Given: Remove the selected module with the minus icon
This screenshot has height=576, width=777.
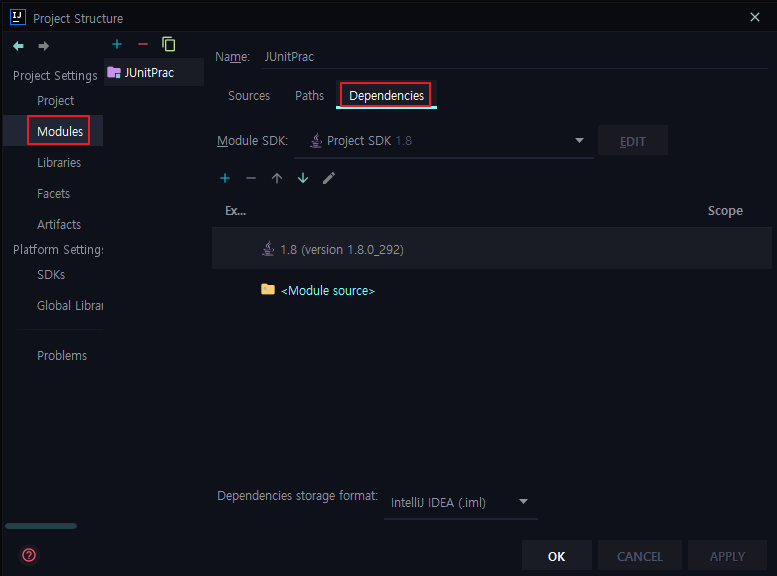Looking at the screenshot, I should pos(143,45).
